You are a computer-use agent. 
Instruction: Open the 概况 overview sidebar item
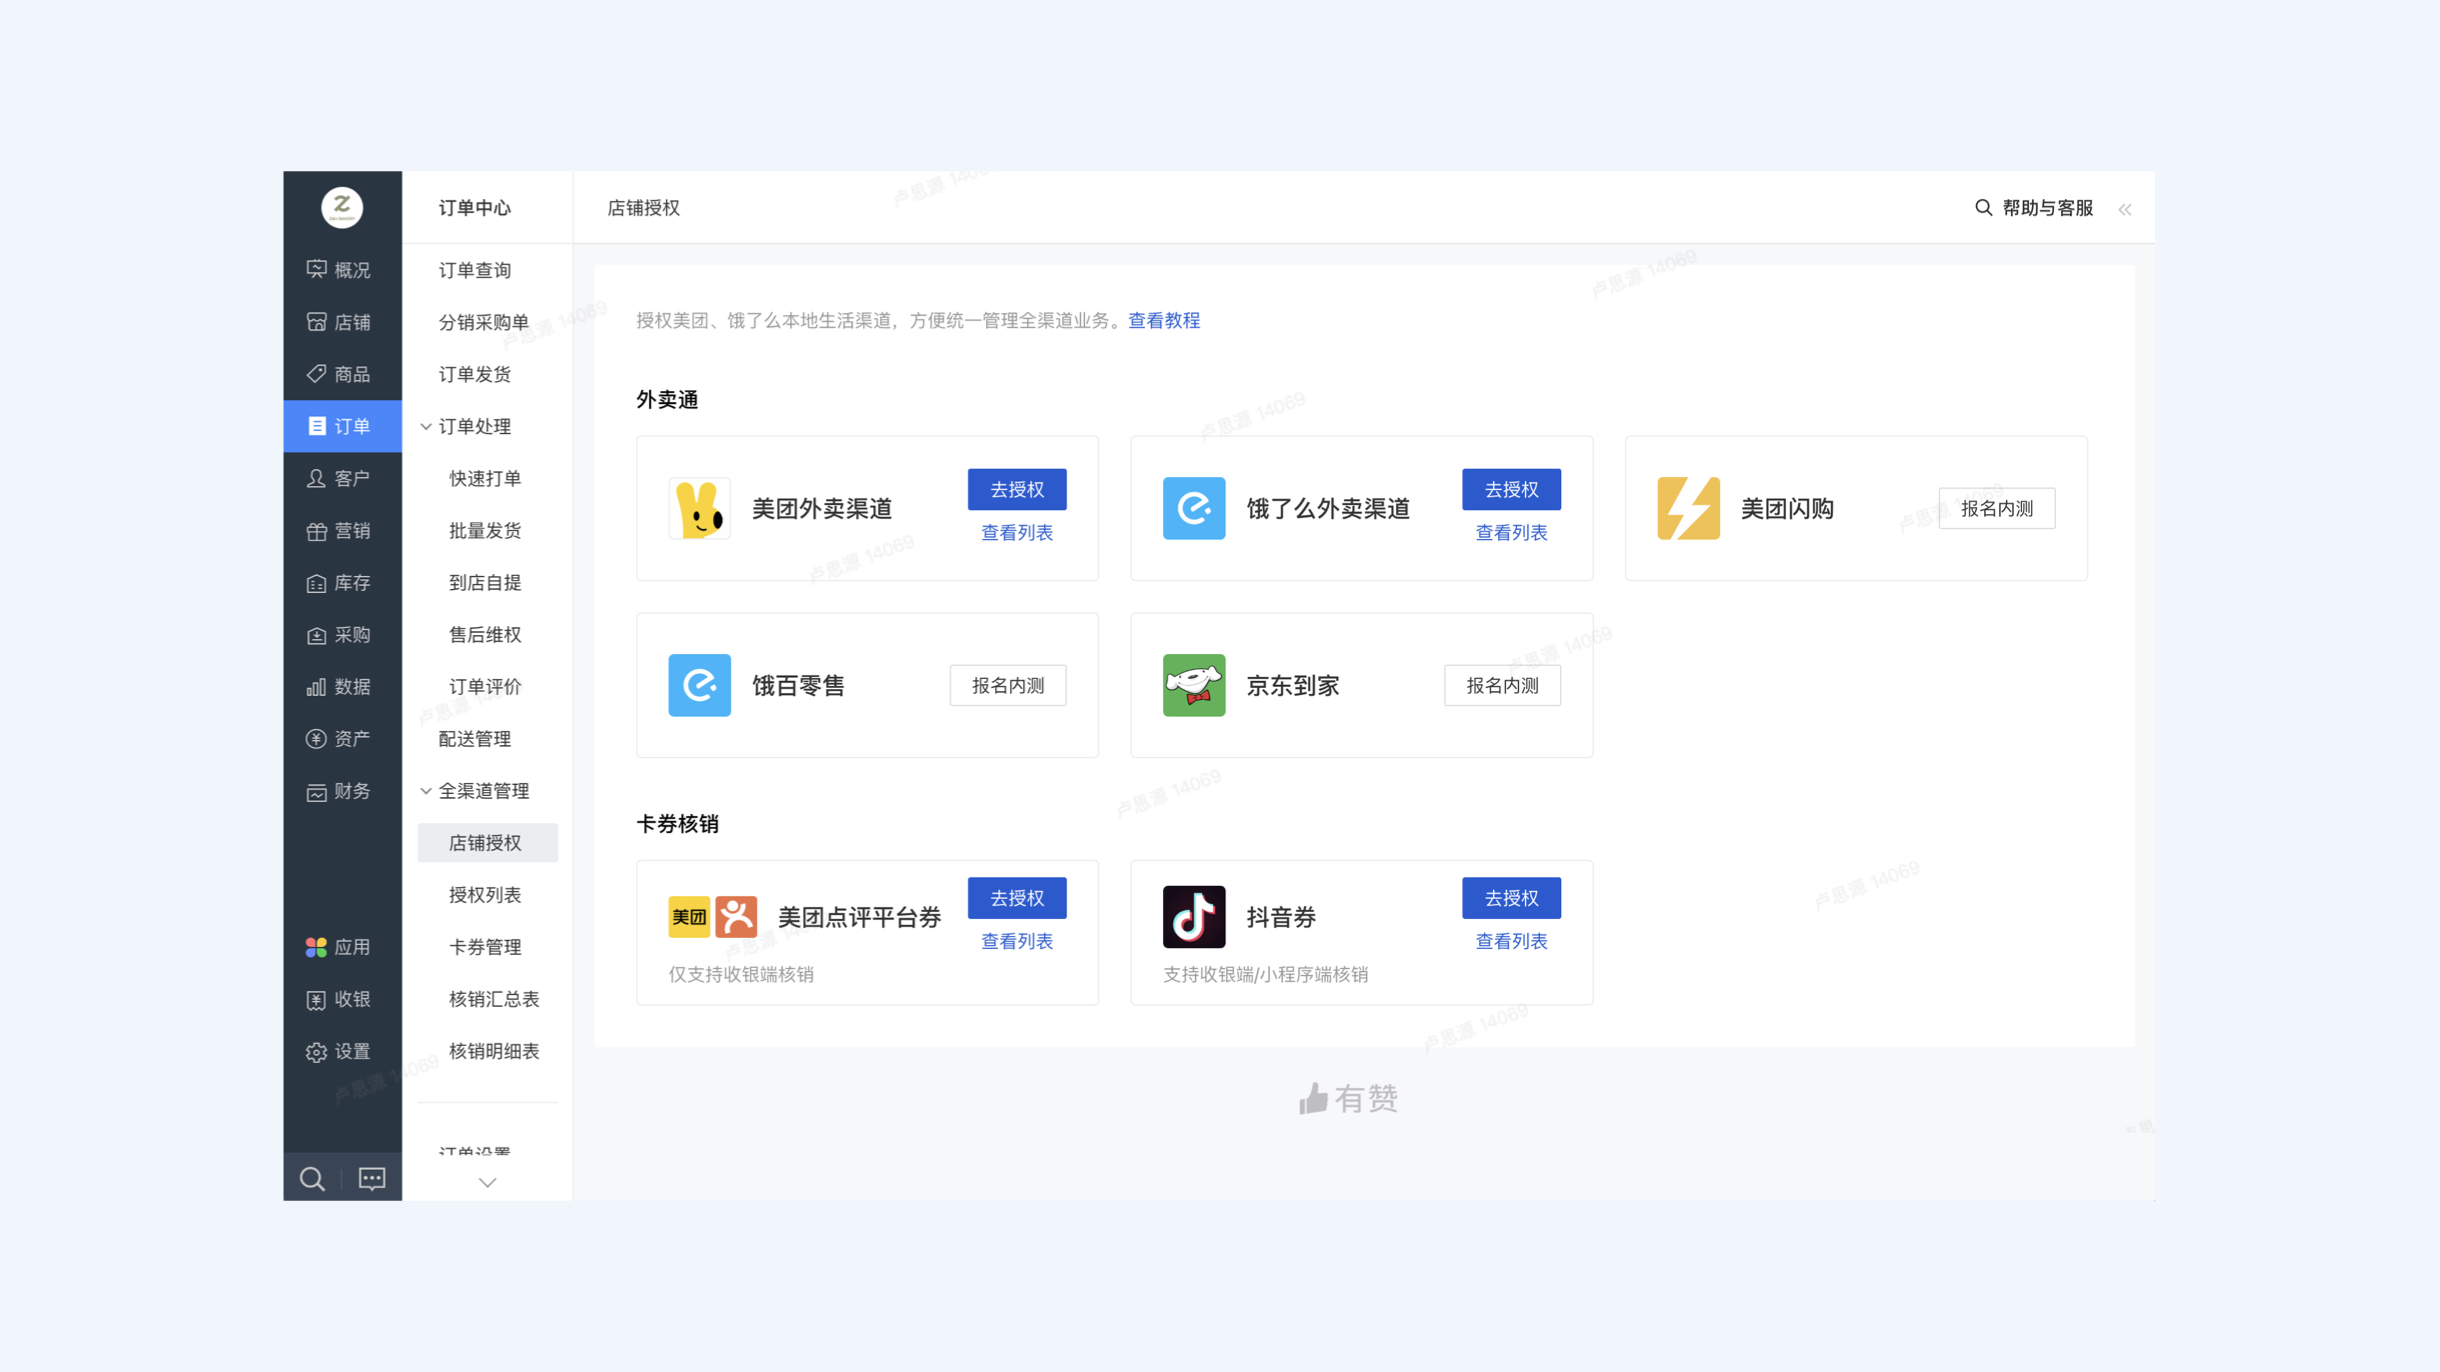(x=342, y=270)
